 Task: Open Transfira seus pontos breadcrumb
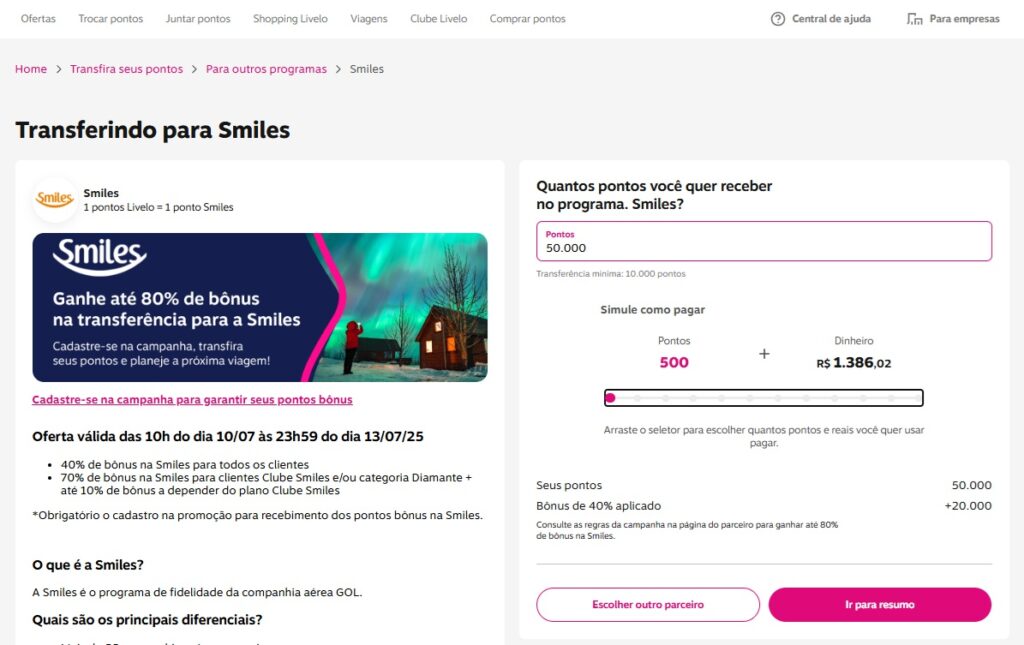[126, 69]
